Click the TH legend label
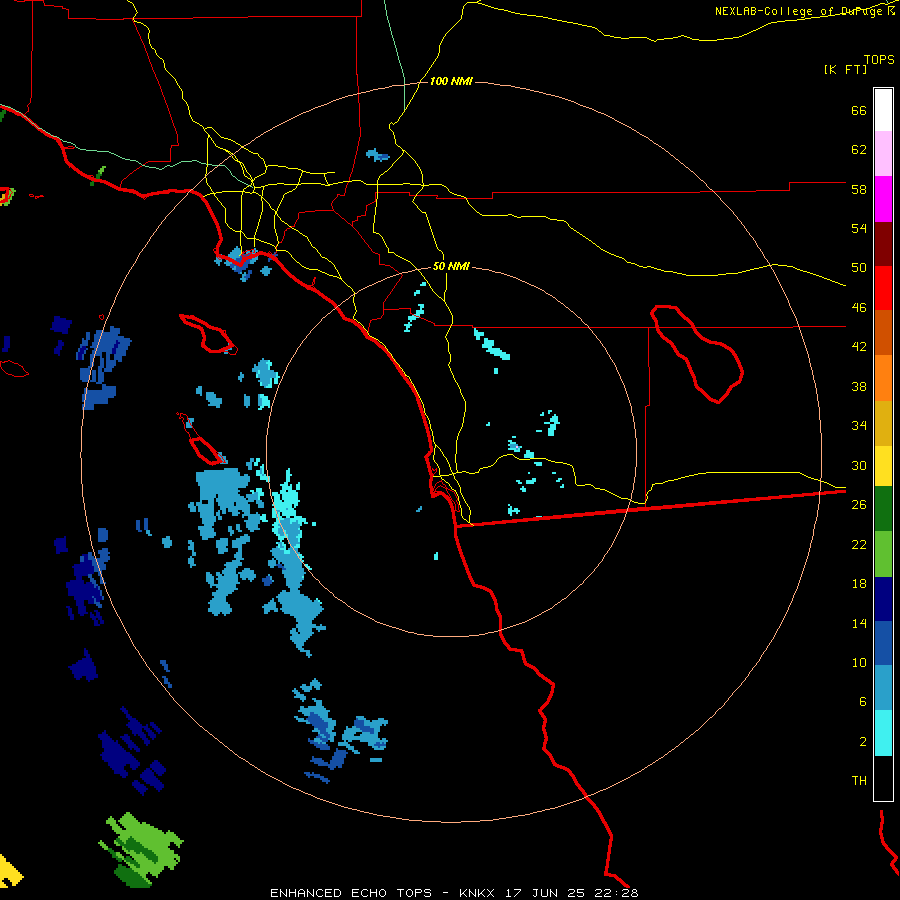The height and width of the screenshot is (900, 900). [859, 781]
